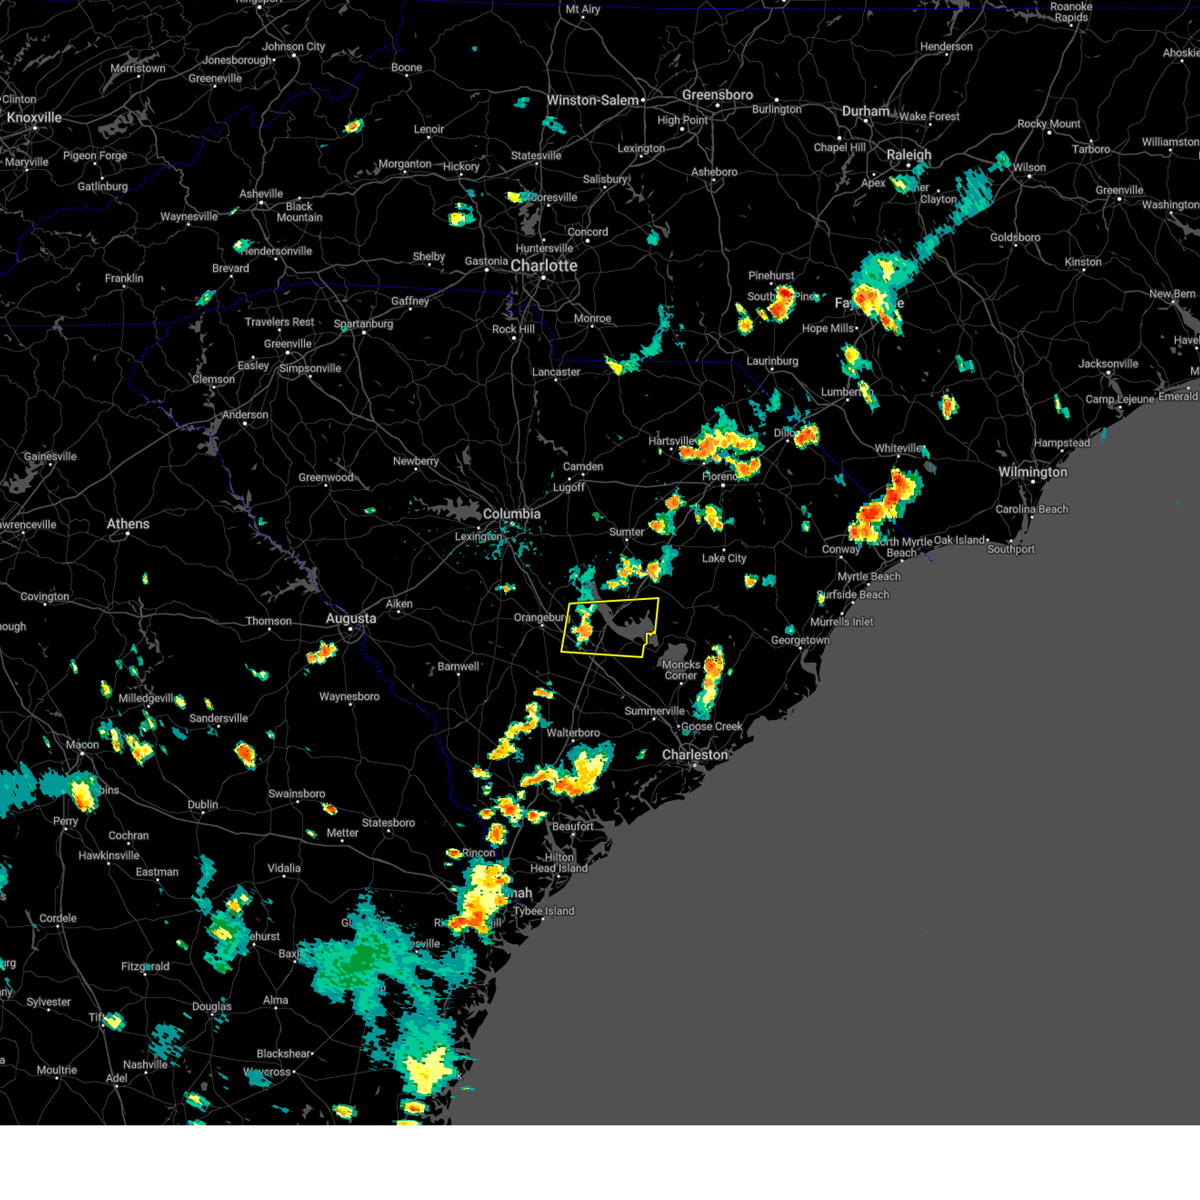Click the Barnwell label
Screen dimensions: 1200x1200
tap(459, 667)
